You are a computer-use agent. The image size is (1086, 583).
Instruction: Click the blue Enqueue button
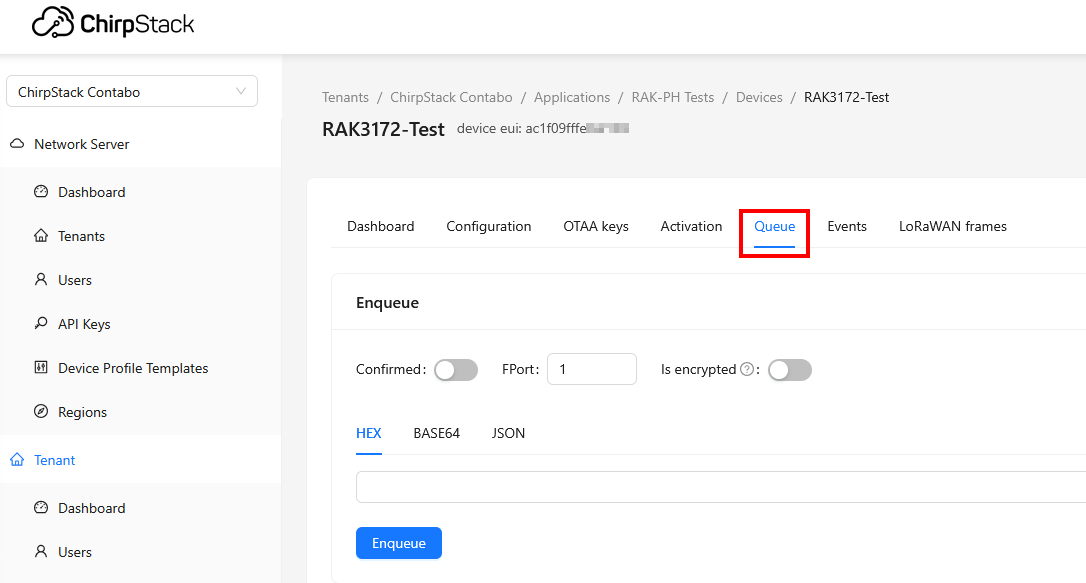coord(399,543)
